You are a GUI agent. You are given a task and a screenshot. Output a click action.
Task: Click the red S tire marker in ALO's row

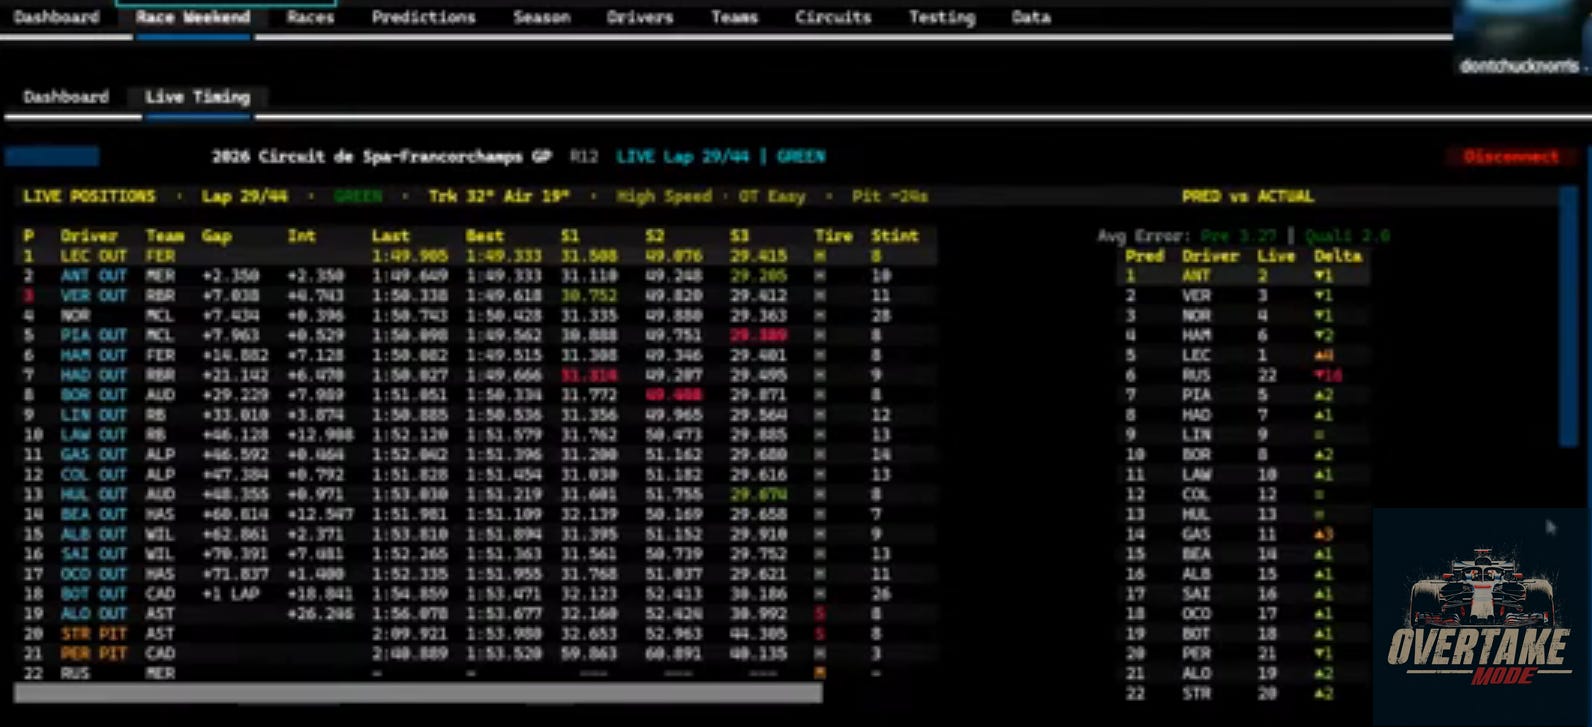pyautogui.click(x=820, y=613)
